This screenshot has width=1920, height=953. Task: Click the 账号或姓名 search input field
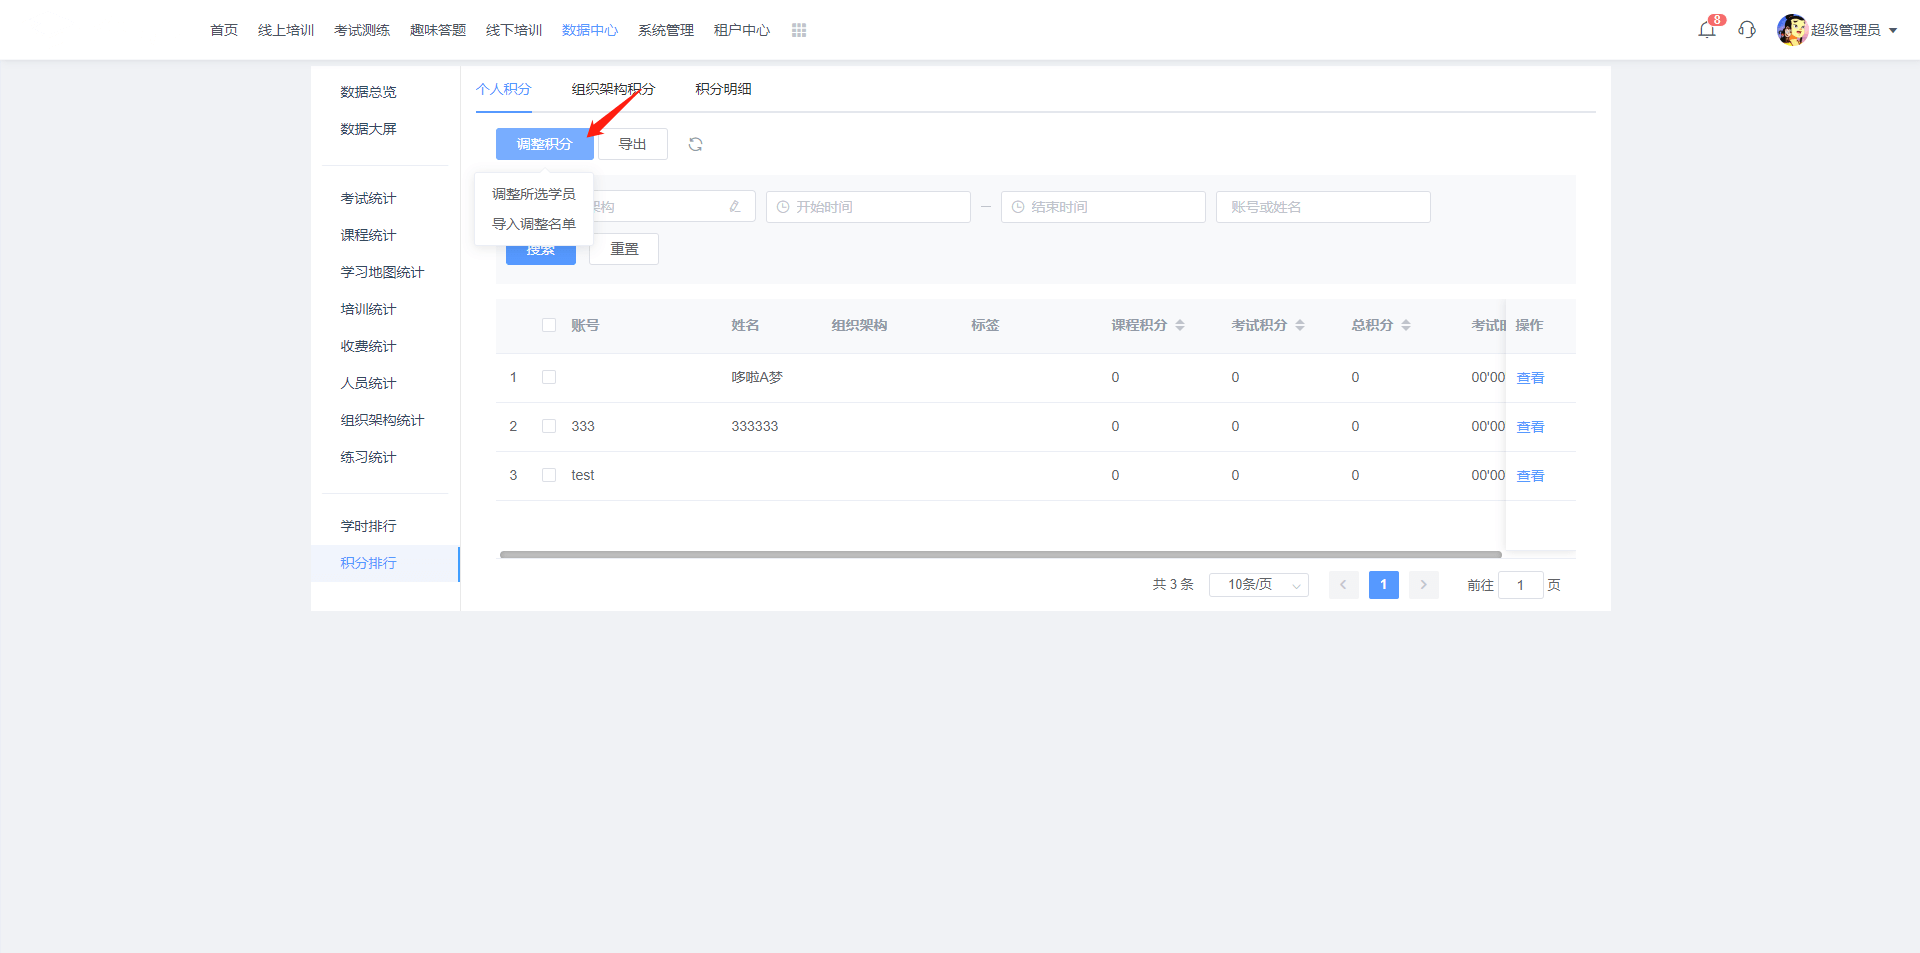[1322, 207]
